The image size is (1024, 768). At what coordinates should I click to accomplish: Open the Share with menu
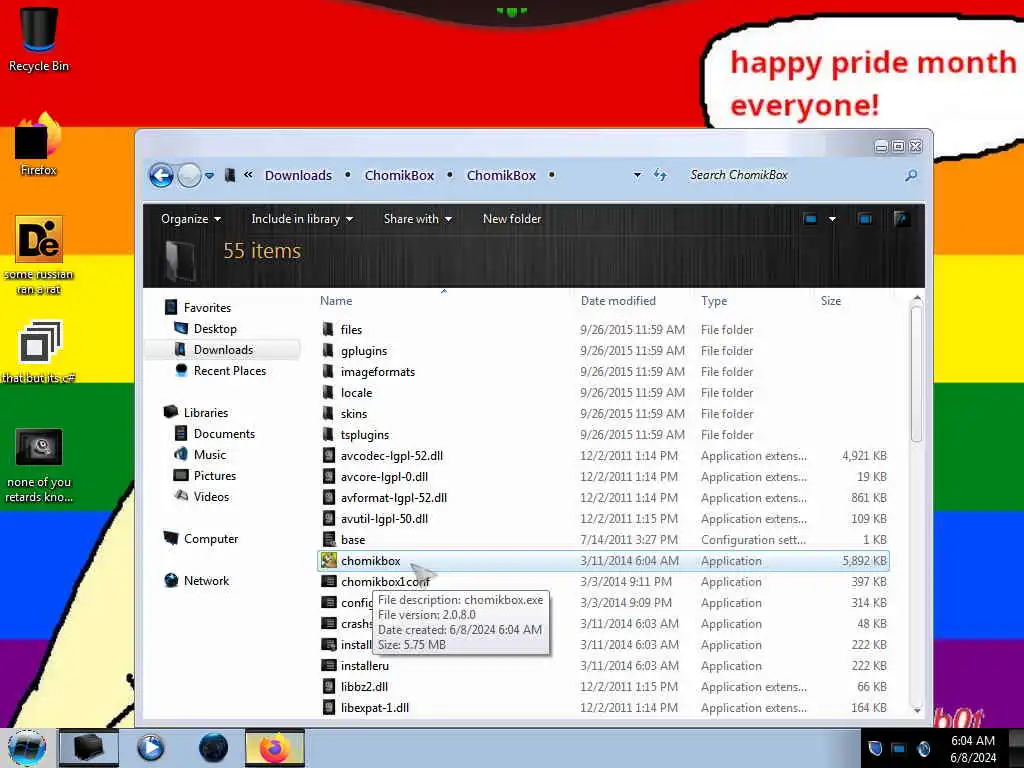point(417,219)
